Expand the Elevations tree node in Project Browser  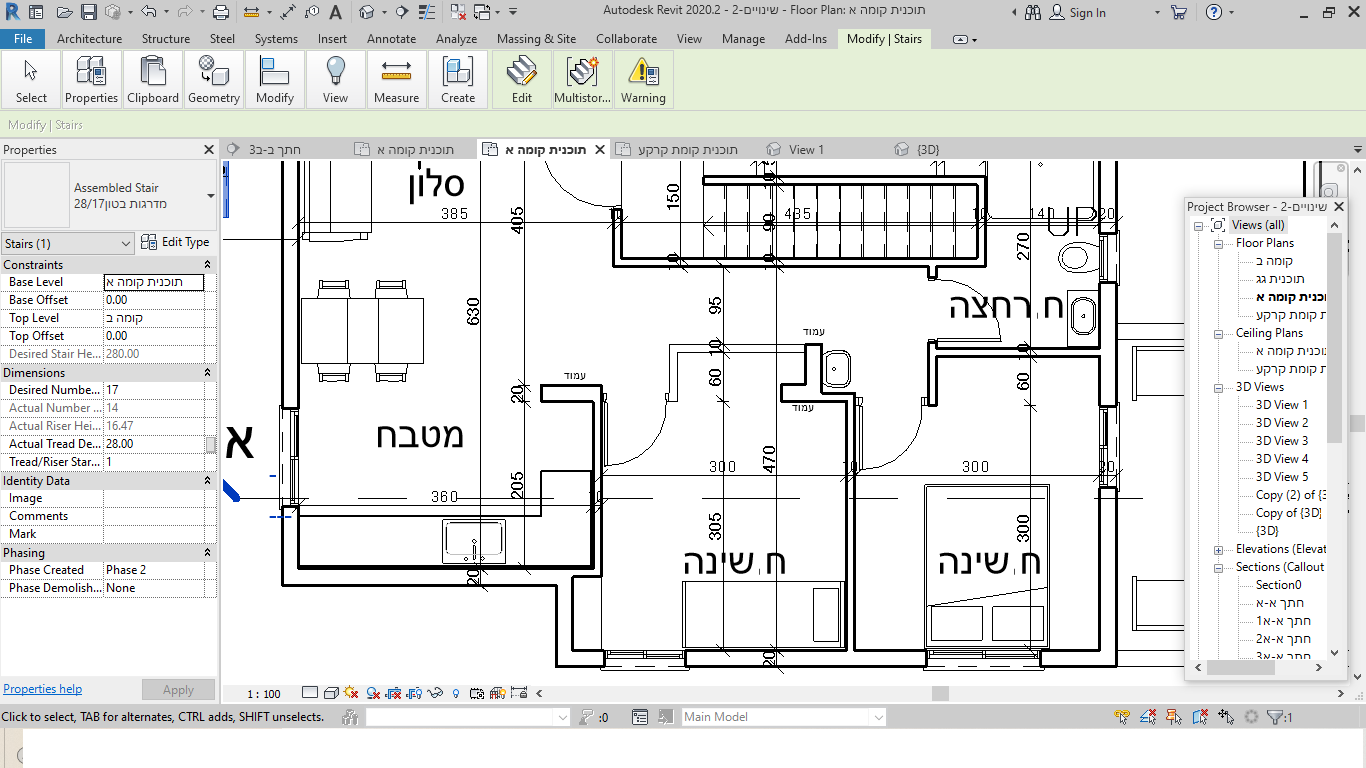(1218, 549)
